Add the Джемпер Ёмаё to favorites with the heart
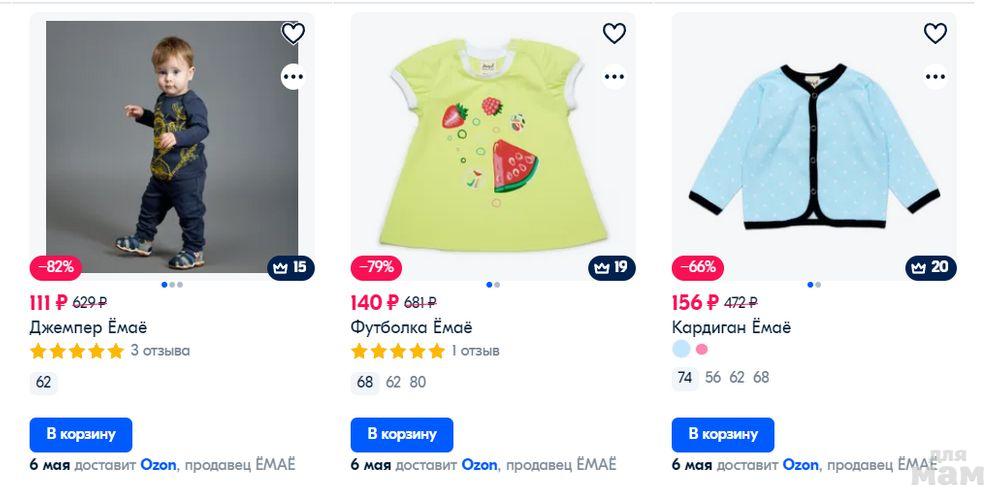 tap(293, 33)
